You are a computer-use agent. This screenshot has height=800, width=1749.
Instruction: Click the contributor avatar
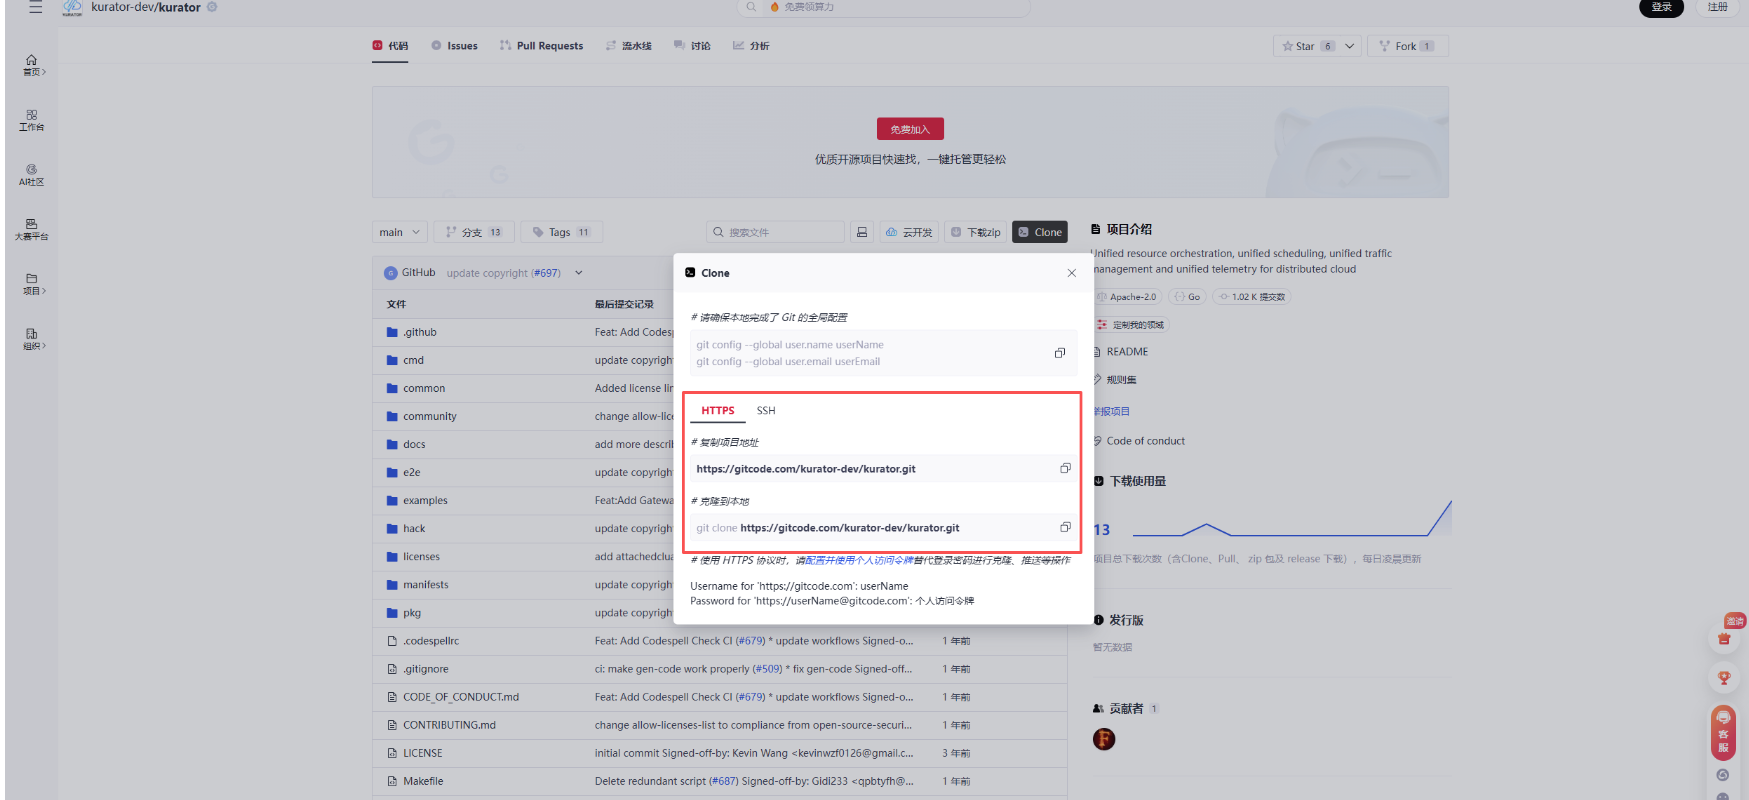1104,739
